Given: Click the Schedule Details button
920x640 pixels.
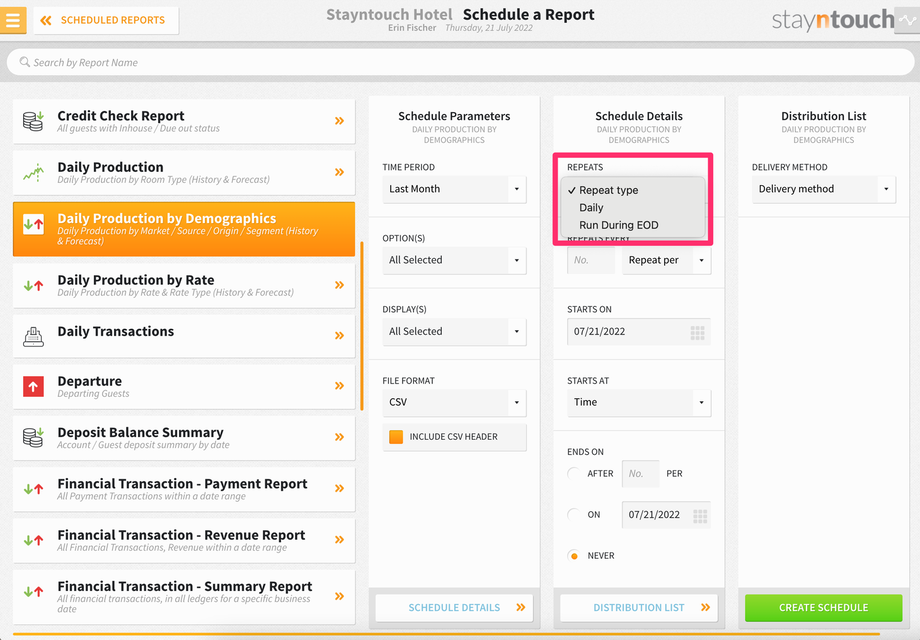Looking at the screenshot, I should (454, 608).
